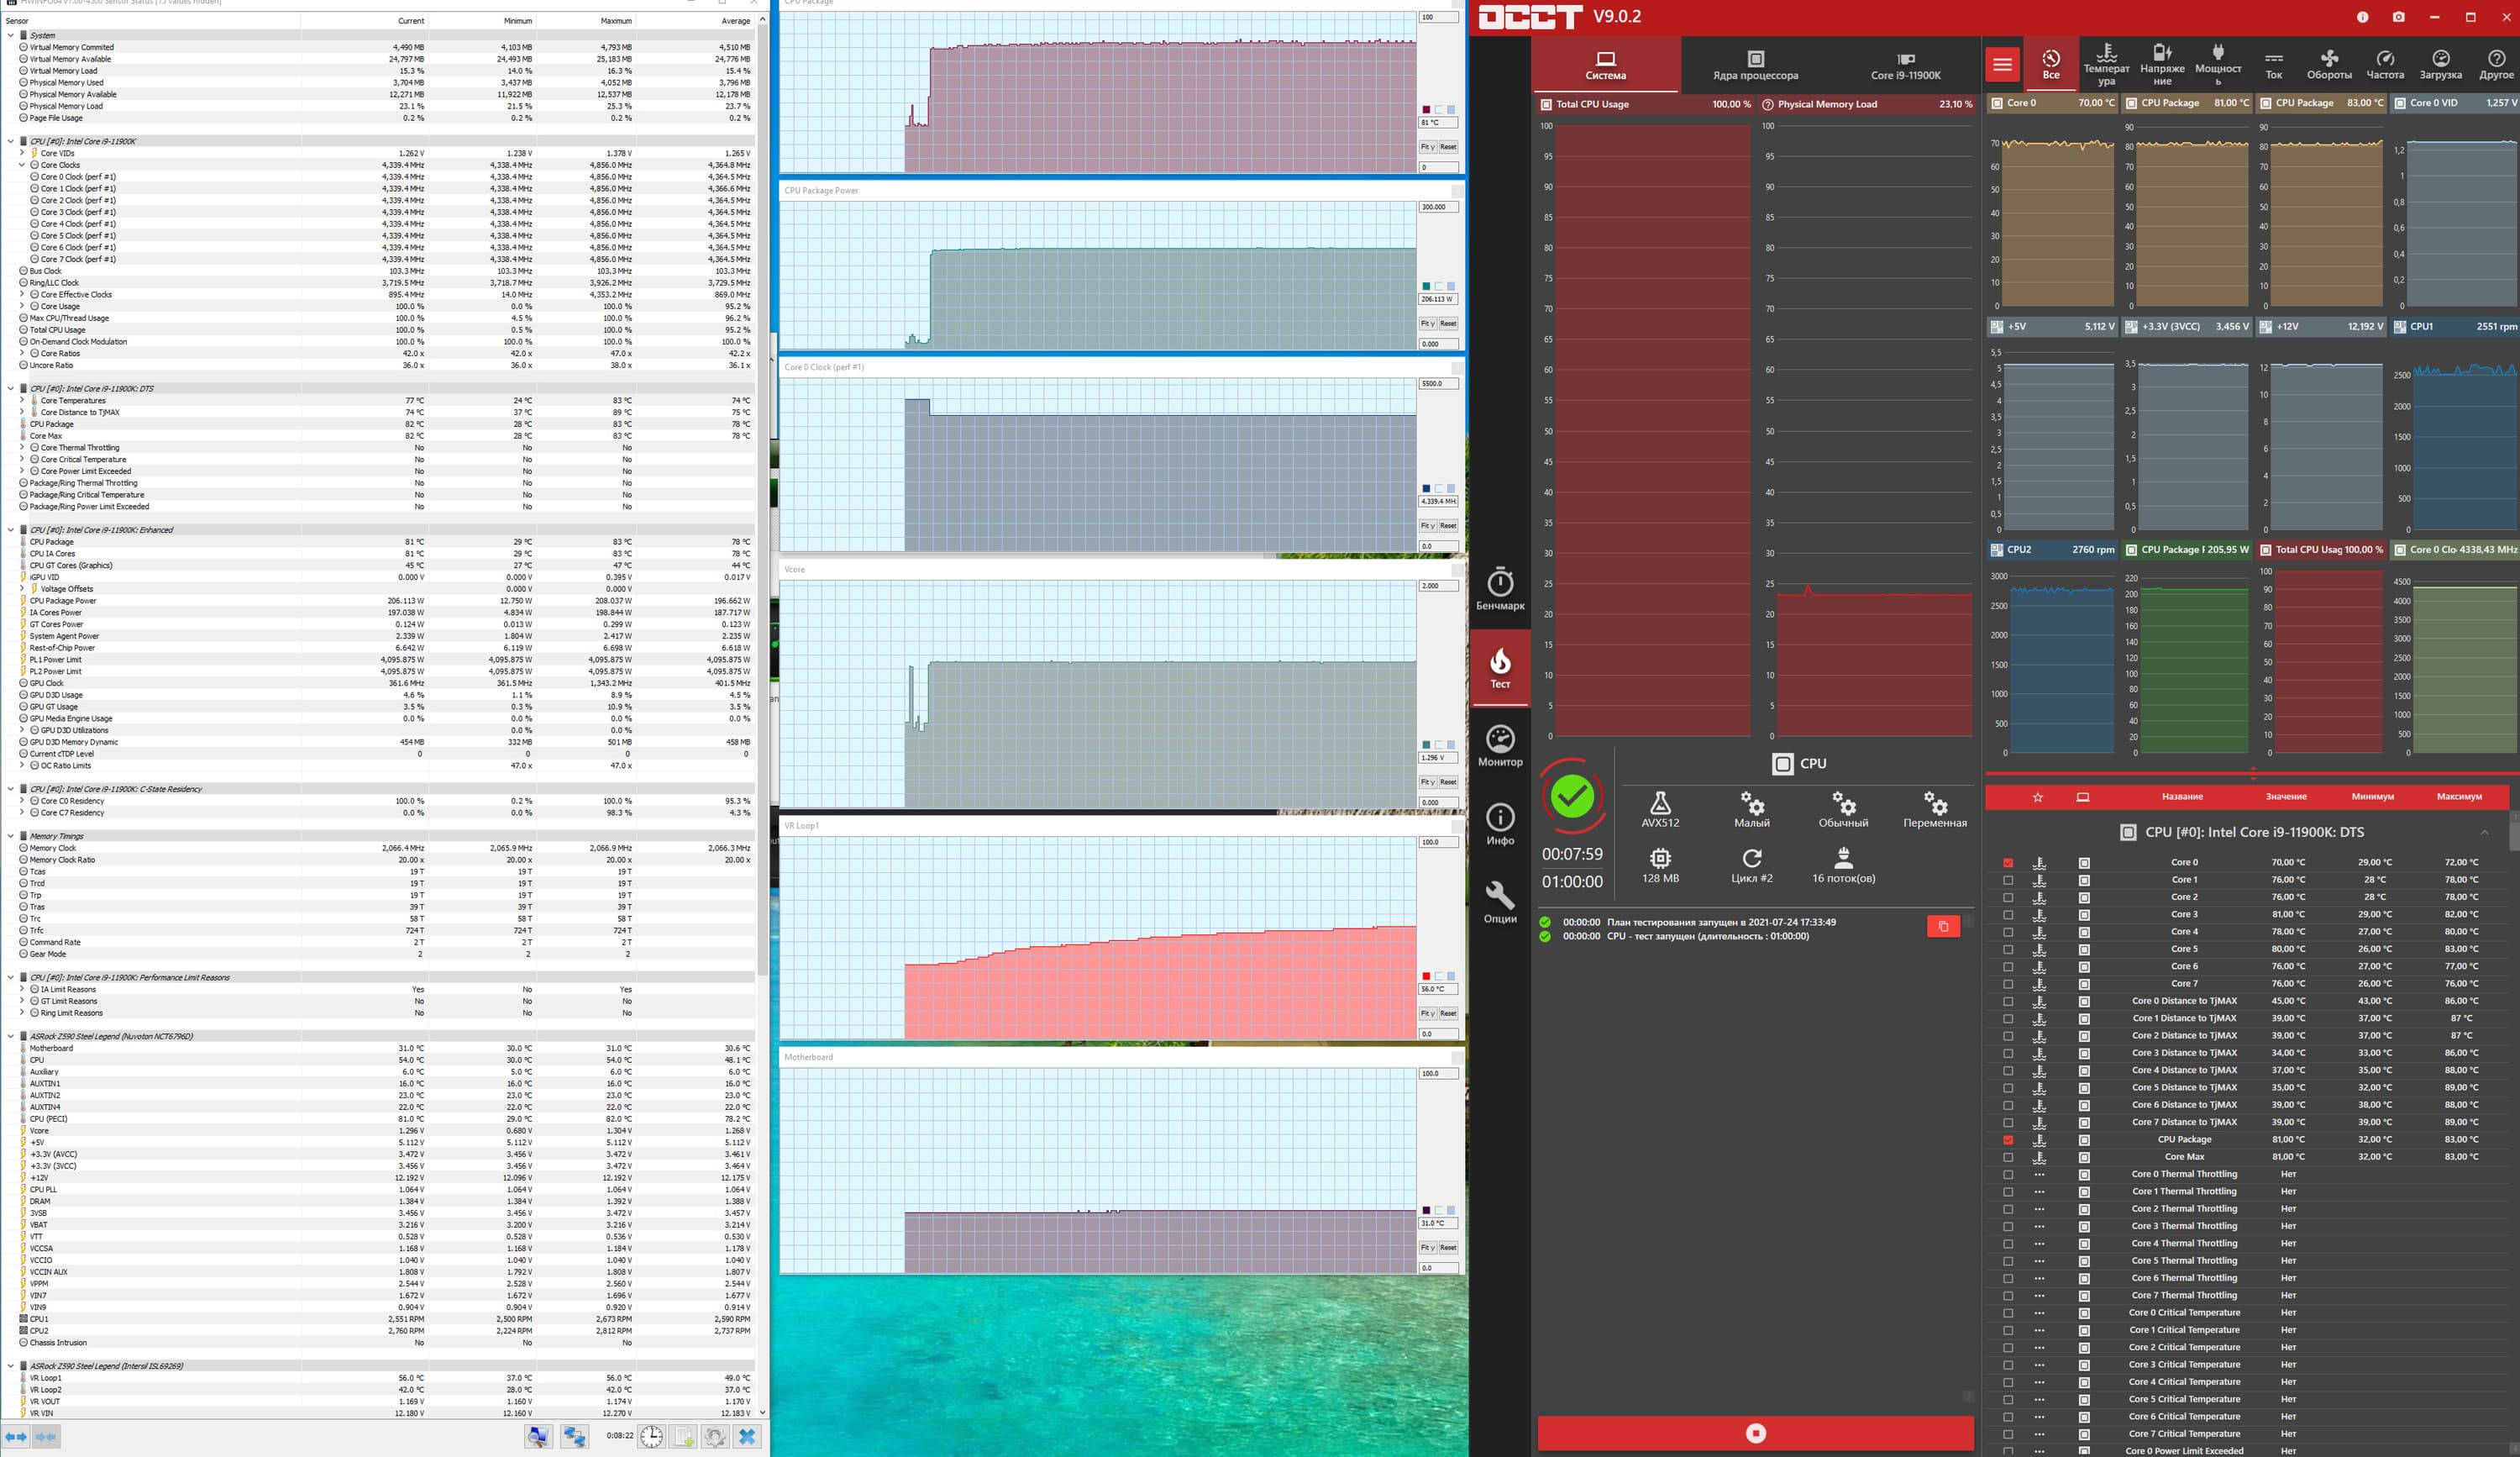Take OCCT screenshot with camera icon

pyautogui.click(x=2398, y=17)
